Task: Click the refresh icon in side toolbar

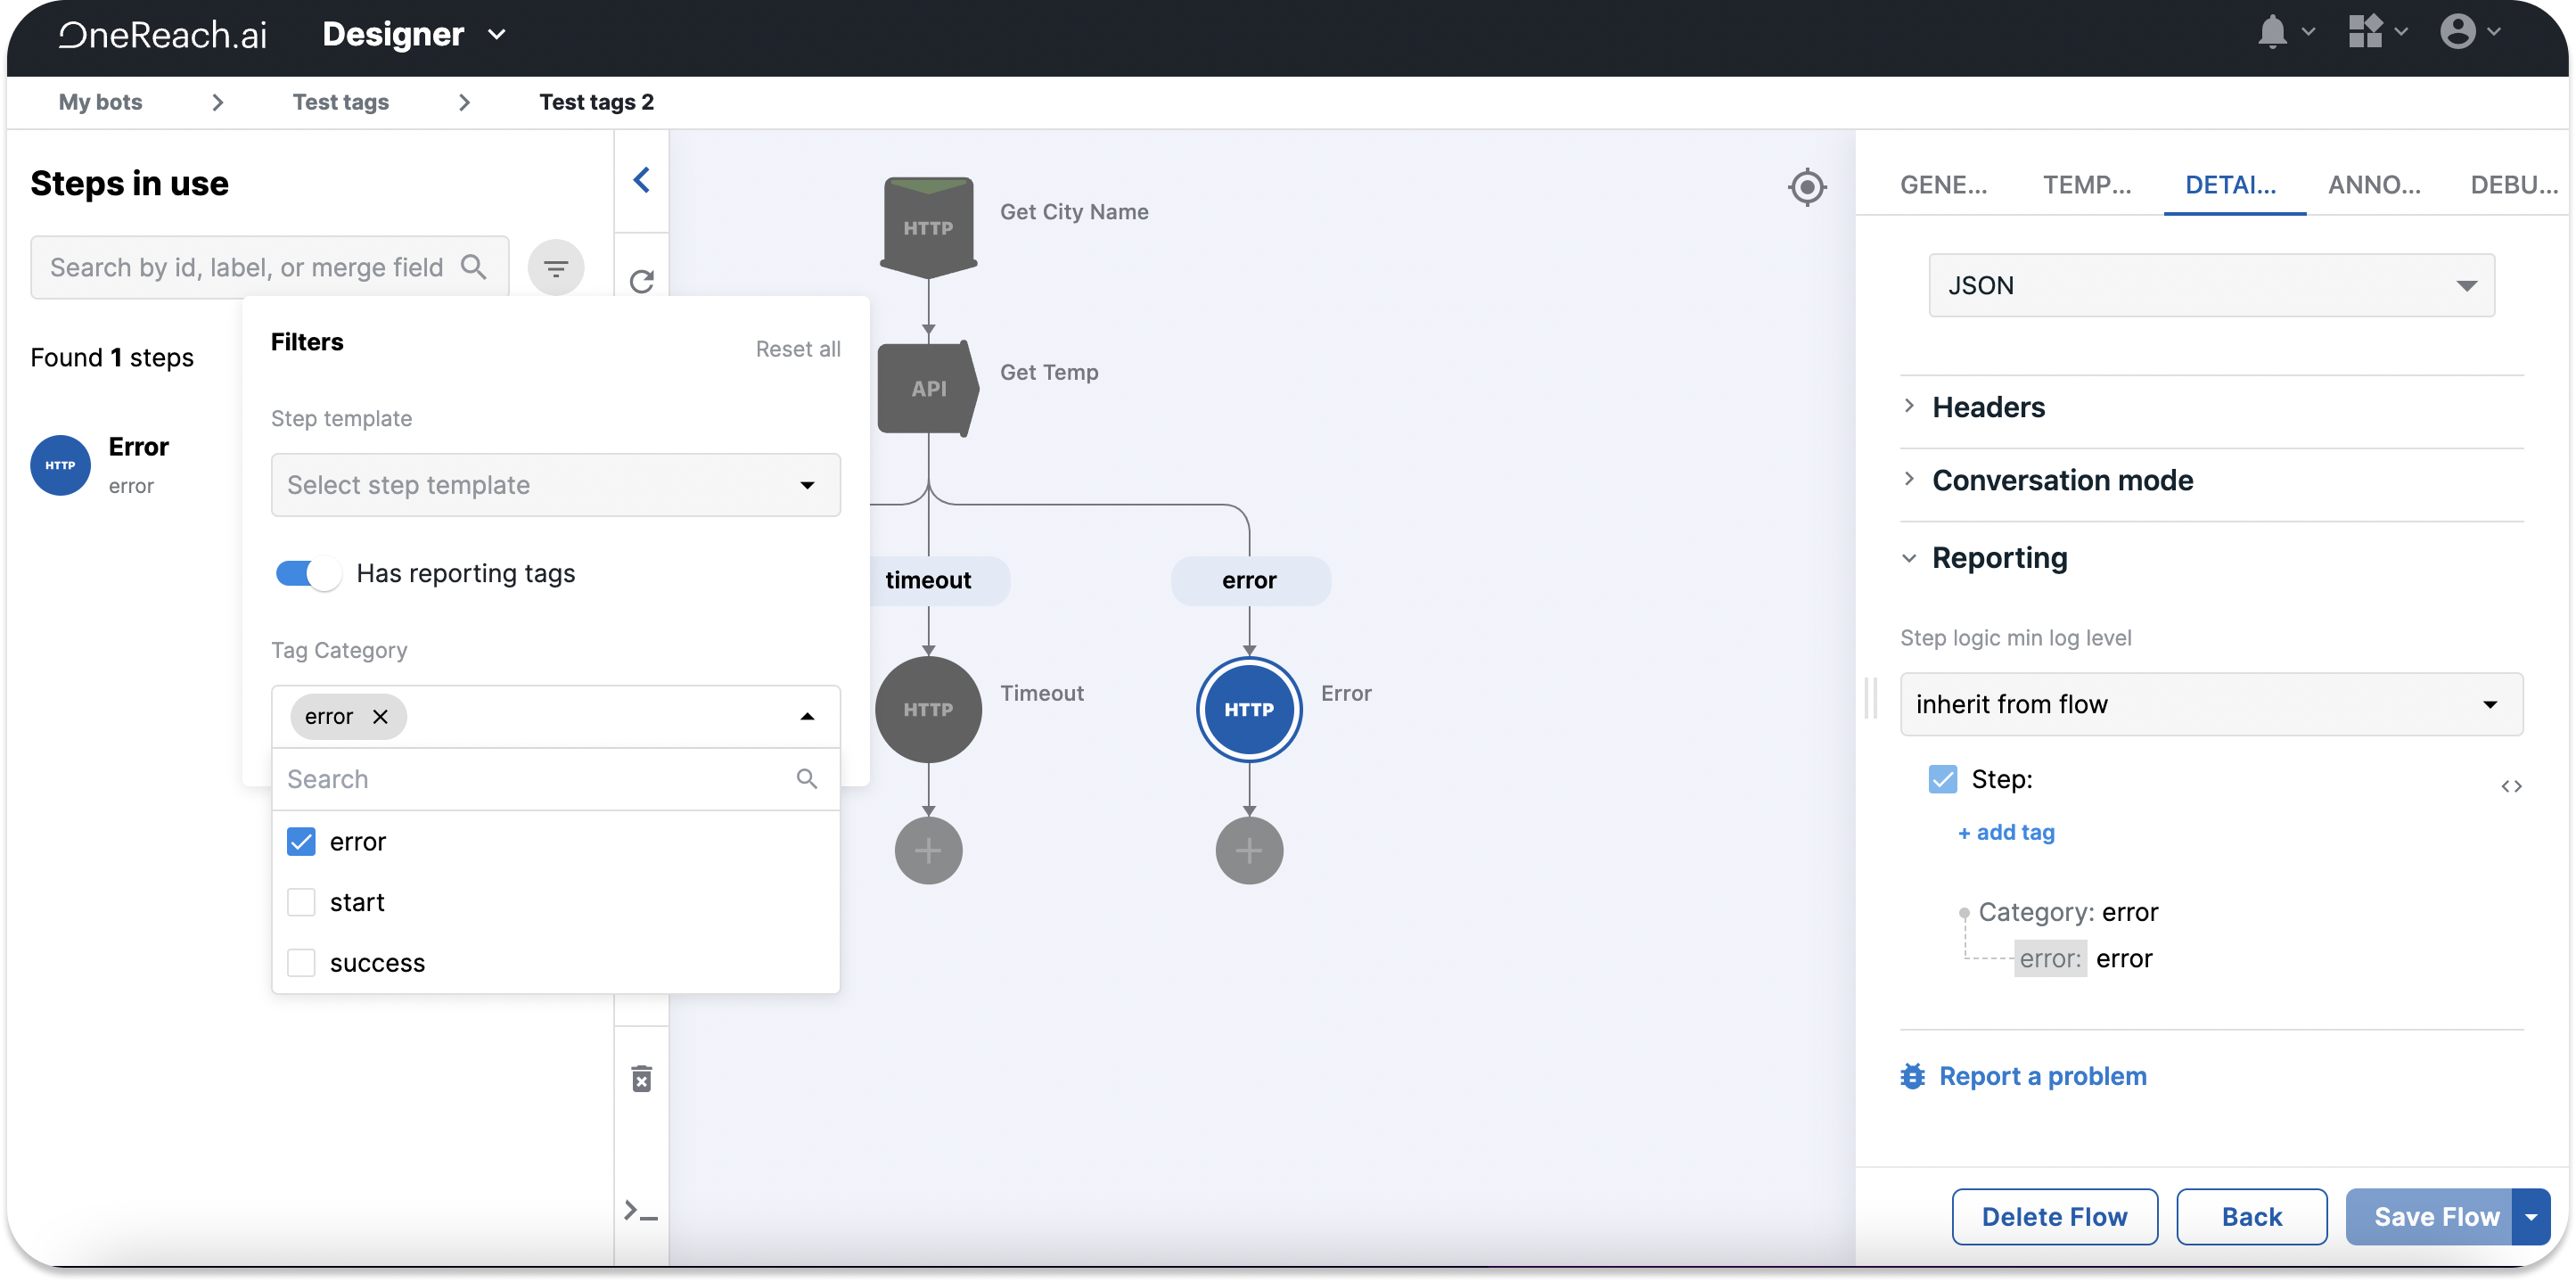Action: click(x=642, y=282)
